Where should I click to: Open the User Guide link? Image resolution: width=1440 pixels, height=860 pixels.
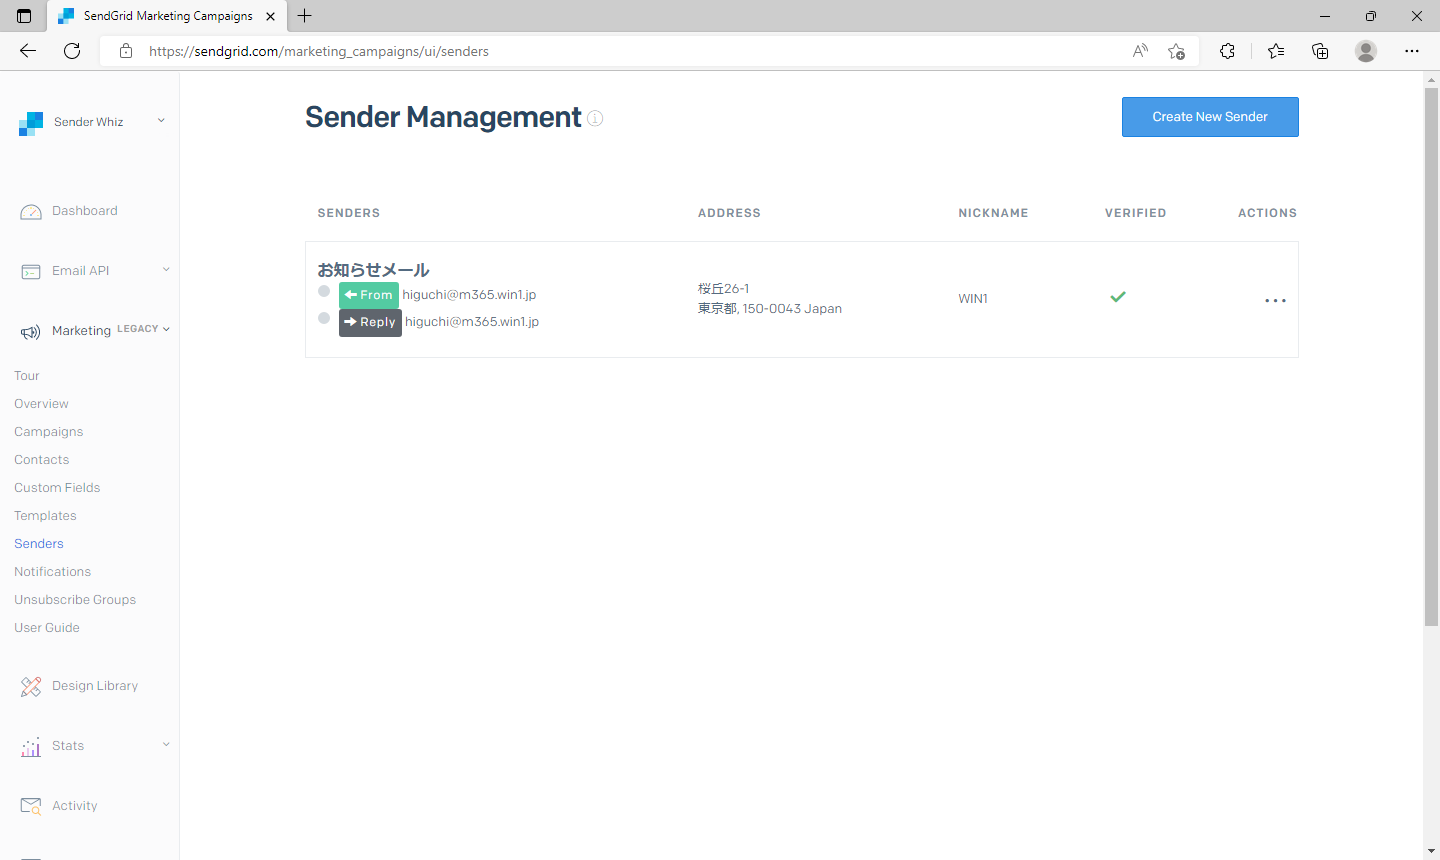pos(47,628)
